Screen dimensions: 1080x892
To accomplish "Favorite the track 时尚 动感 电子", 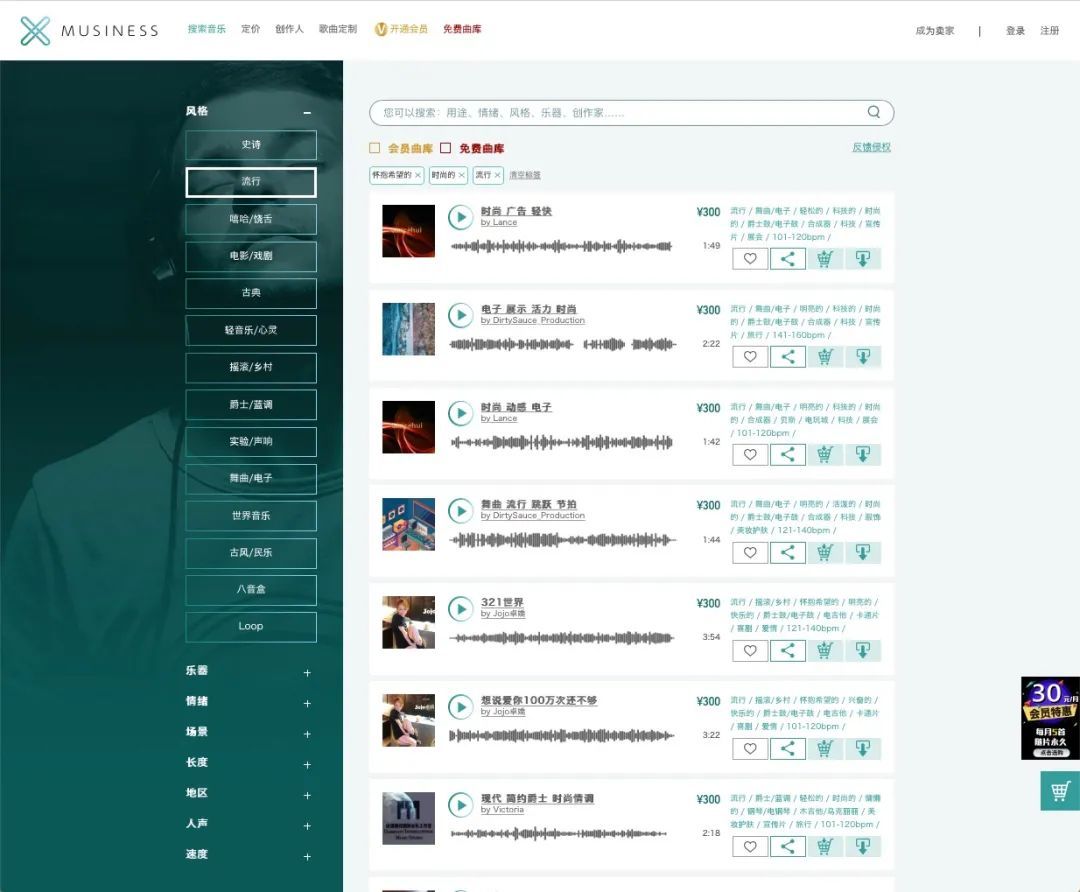I will pos(750,455).
